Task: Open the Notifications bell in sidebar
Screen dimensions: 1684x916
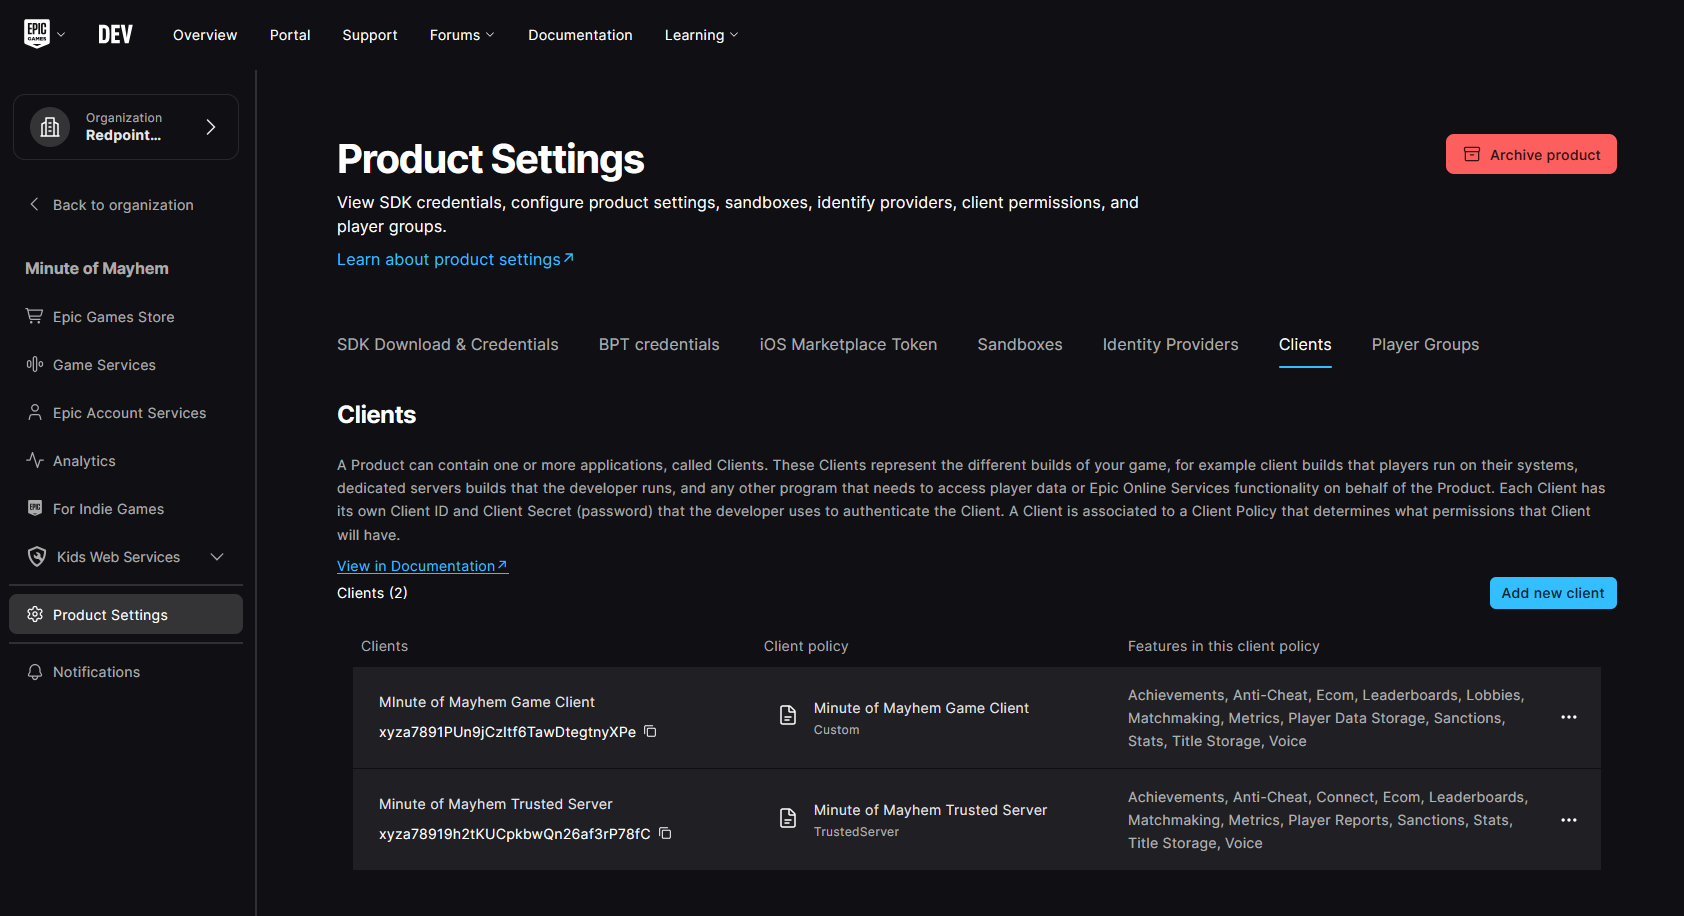Action: pyautogui.click(x=96, y=671)
